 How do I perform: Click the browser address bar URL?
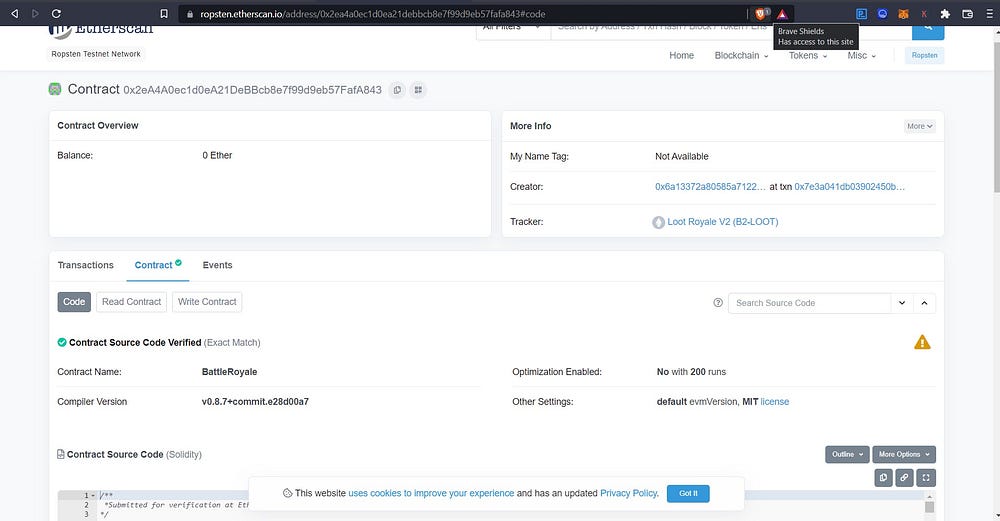tap(372, 13)
